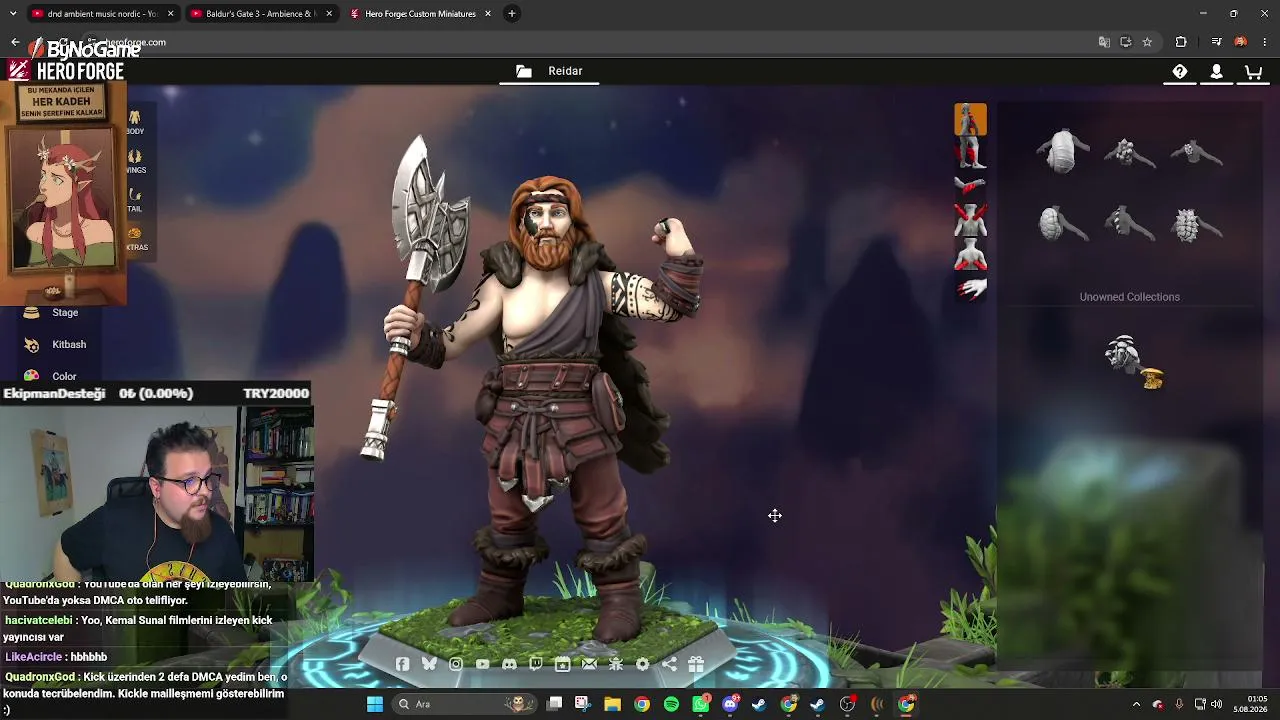Viewport: 1280px width, 720px height.
Task: Open volume control in system tray
Action: coord(1217,704)
